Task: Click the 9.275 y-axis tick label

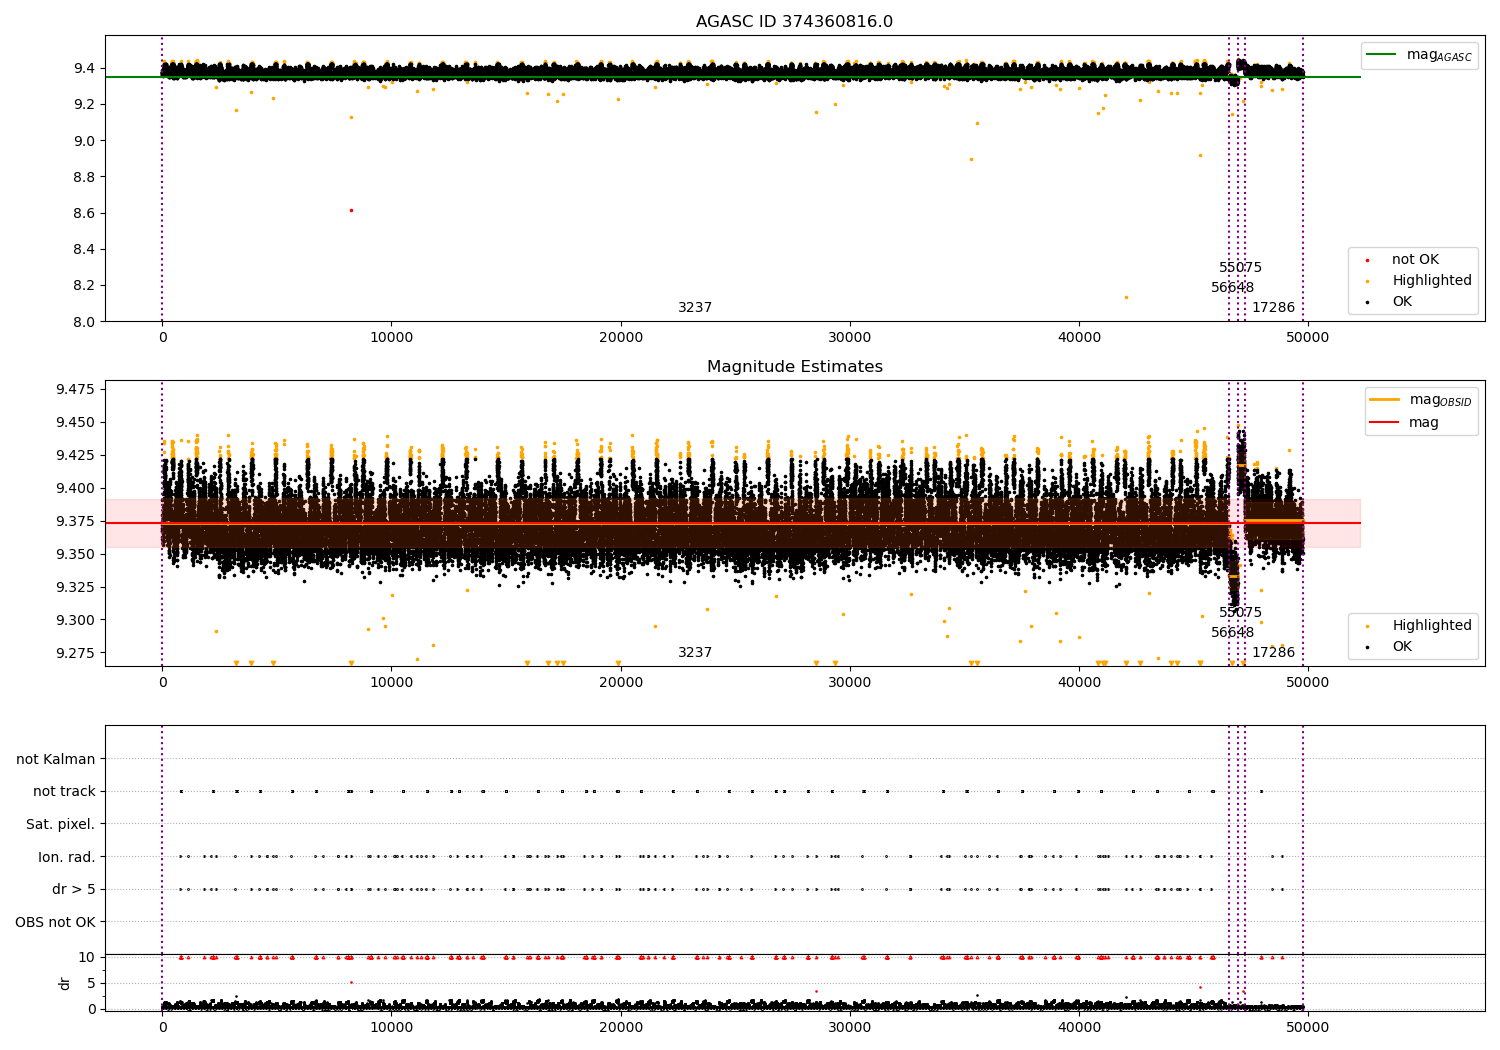Action: coord(76,653)
